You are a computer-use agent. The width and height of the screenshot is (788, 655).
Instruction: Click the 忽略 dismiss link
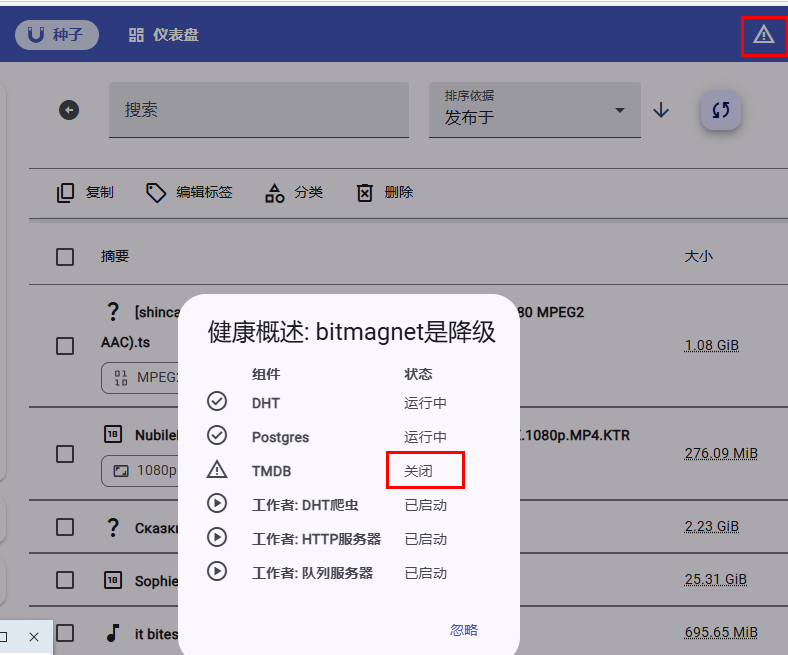click(463, 630)
